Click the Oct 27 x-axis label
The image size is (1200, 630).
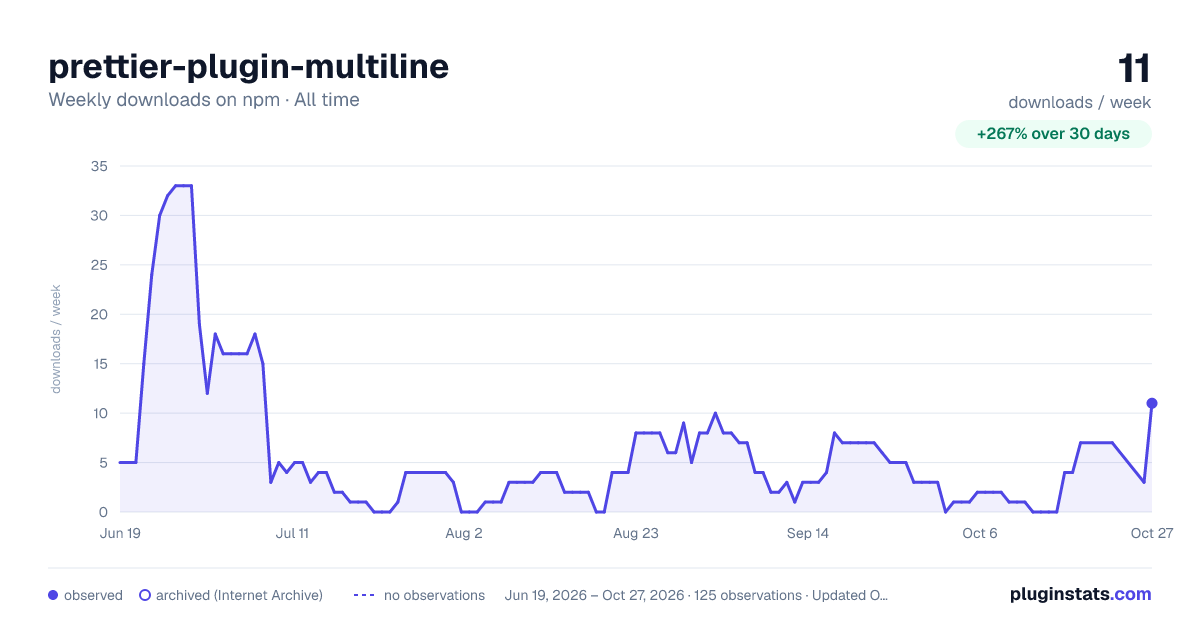(x=1152, y=533)
